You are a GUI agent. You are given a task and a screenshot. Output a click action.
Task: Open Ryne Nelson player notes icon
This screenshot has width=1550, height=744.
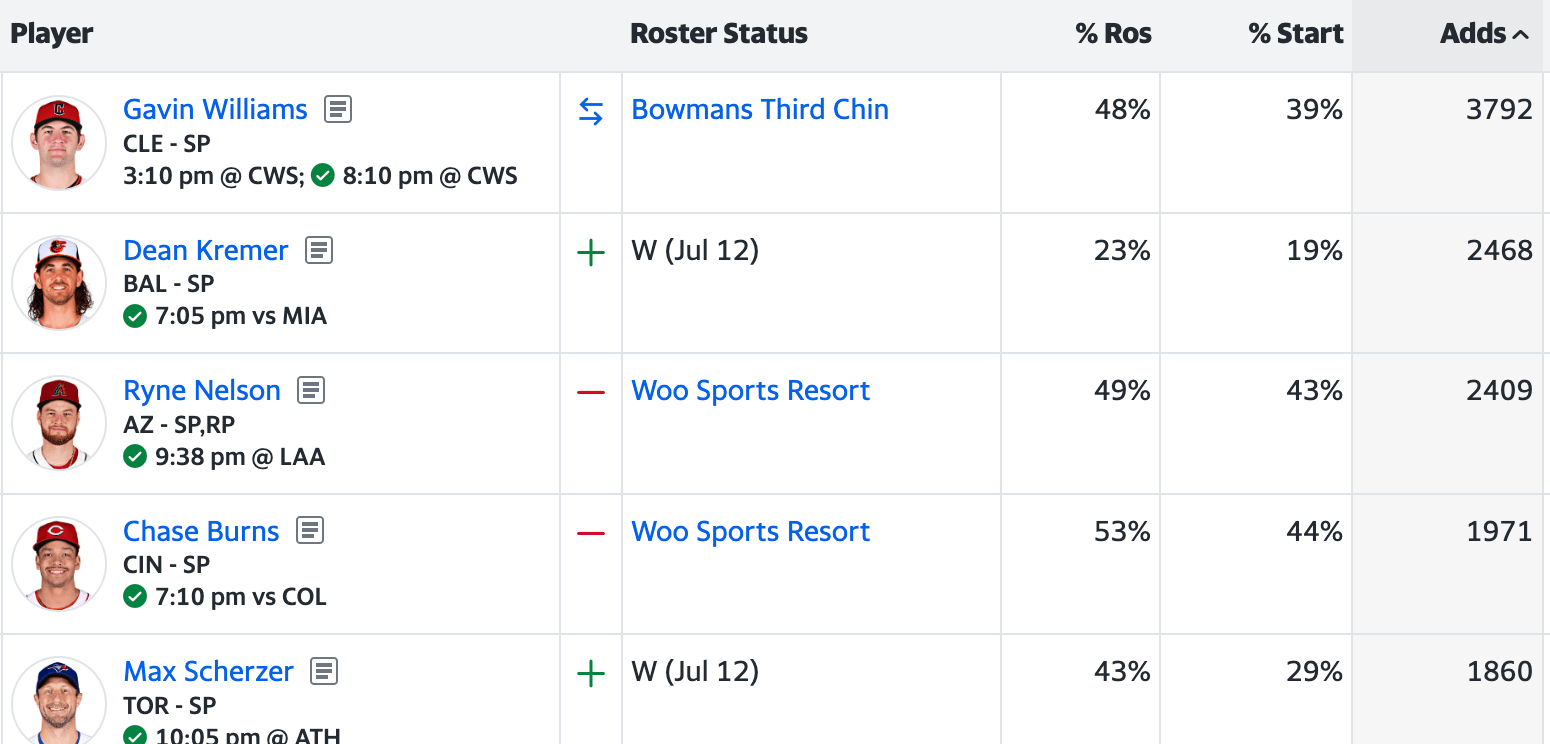tap(312, 390)
